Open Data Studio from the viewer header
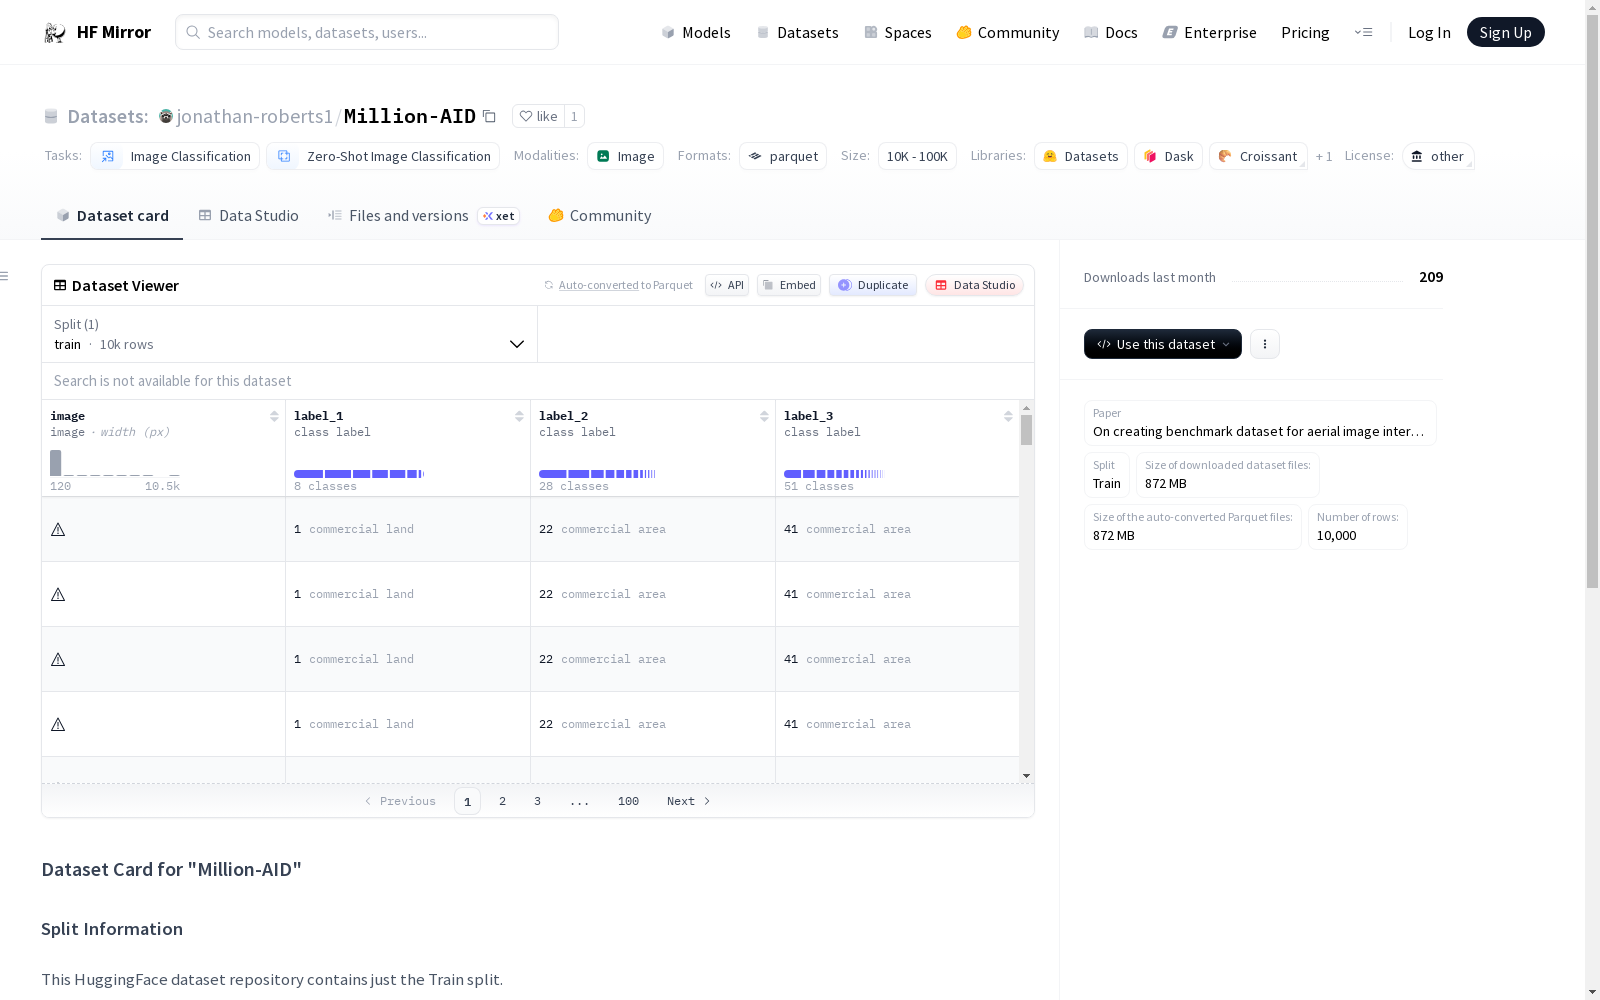 point(975,285)
